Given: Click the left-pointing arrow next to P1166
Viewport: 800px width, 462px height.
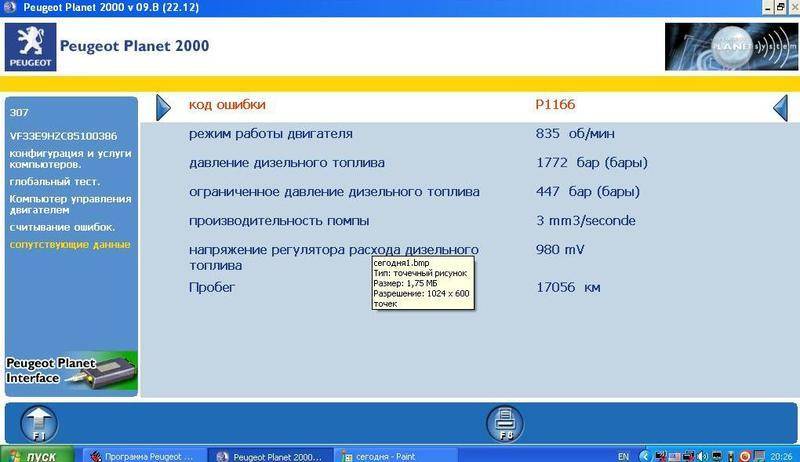Looking at the screenshot, I should coord(780,106).
